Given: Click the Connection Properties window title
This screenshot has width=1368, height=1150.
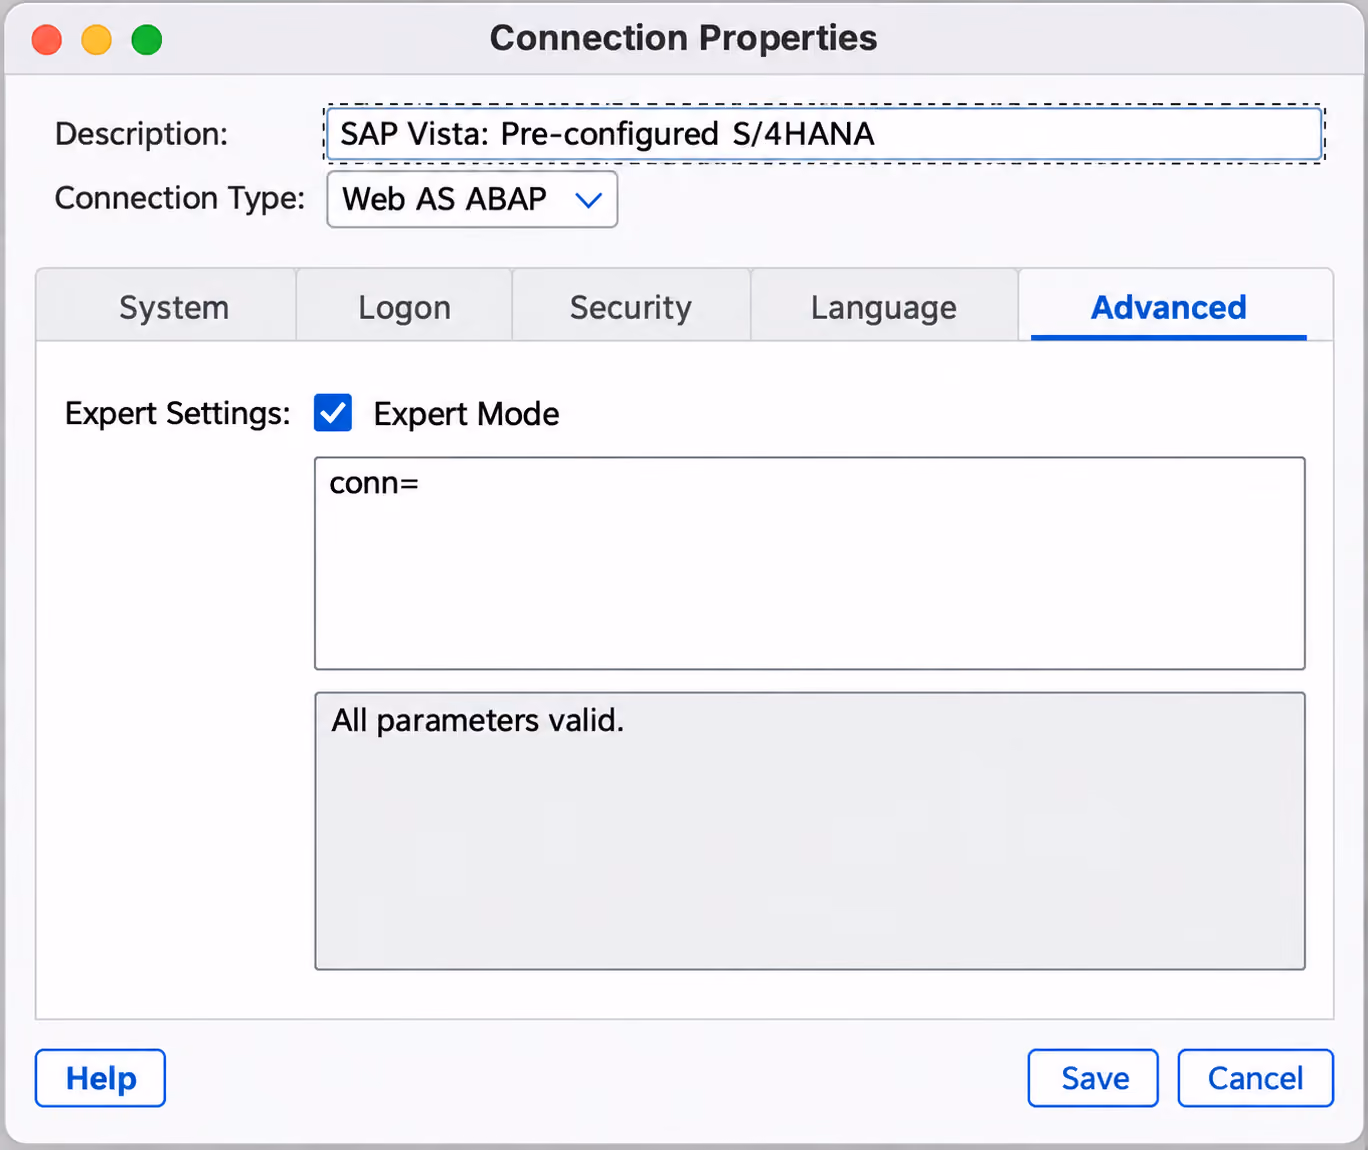Looking at the screenshot, I should [684, 38].
